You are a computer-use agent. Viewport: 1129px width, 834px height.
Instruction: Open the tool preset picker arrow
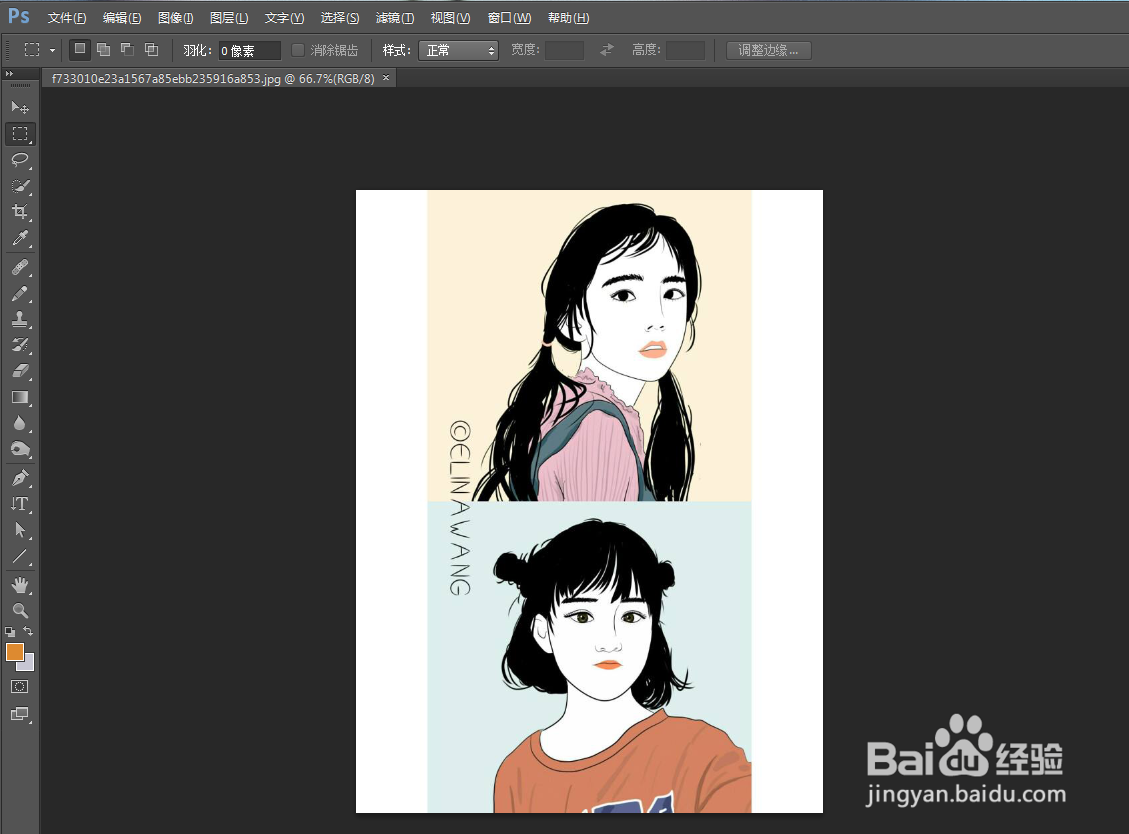[x=52, y=50]
